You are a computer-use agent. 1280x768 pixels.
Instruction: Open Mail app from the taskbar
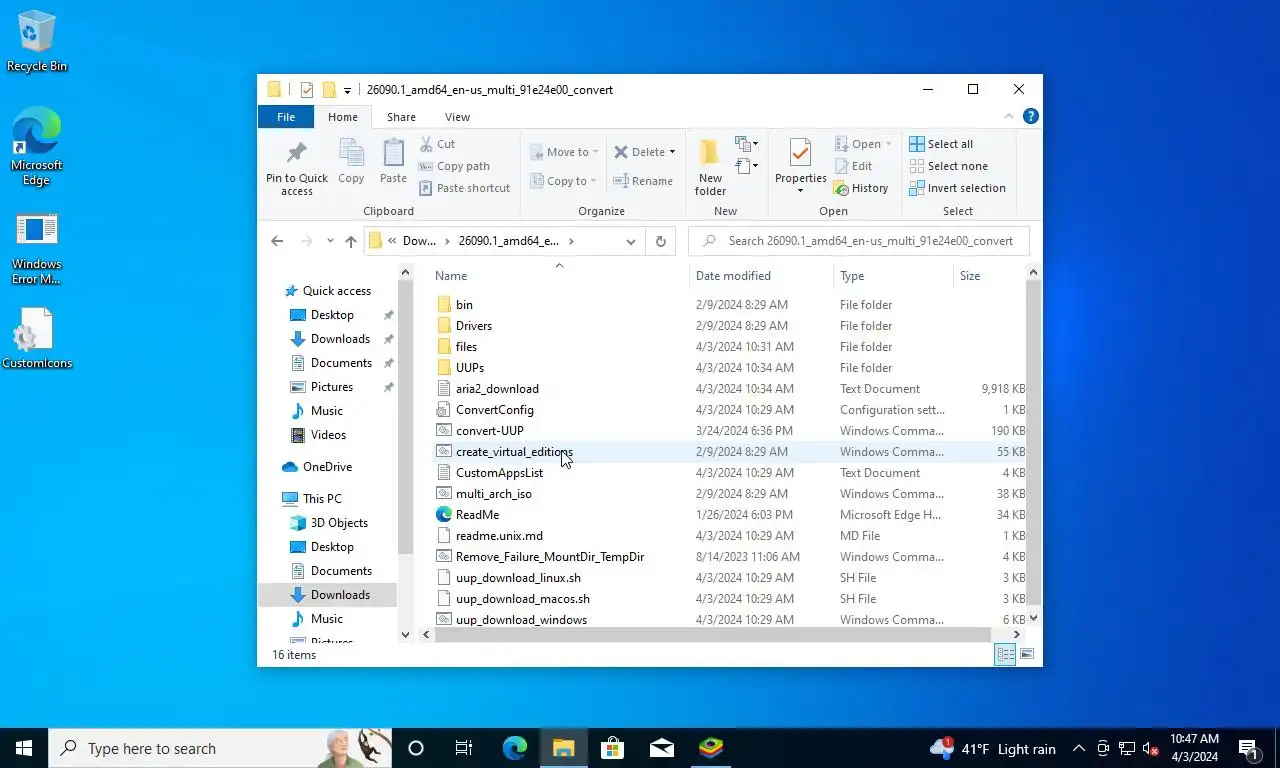[x=661, y=748]
